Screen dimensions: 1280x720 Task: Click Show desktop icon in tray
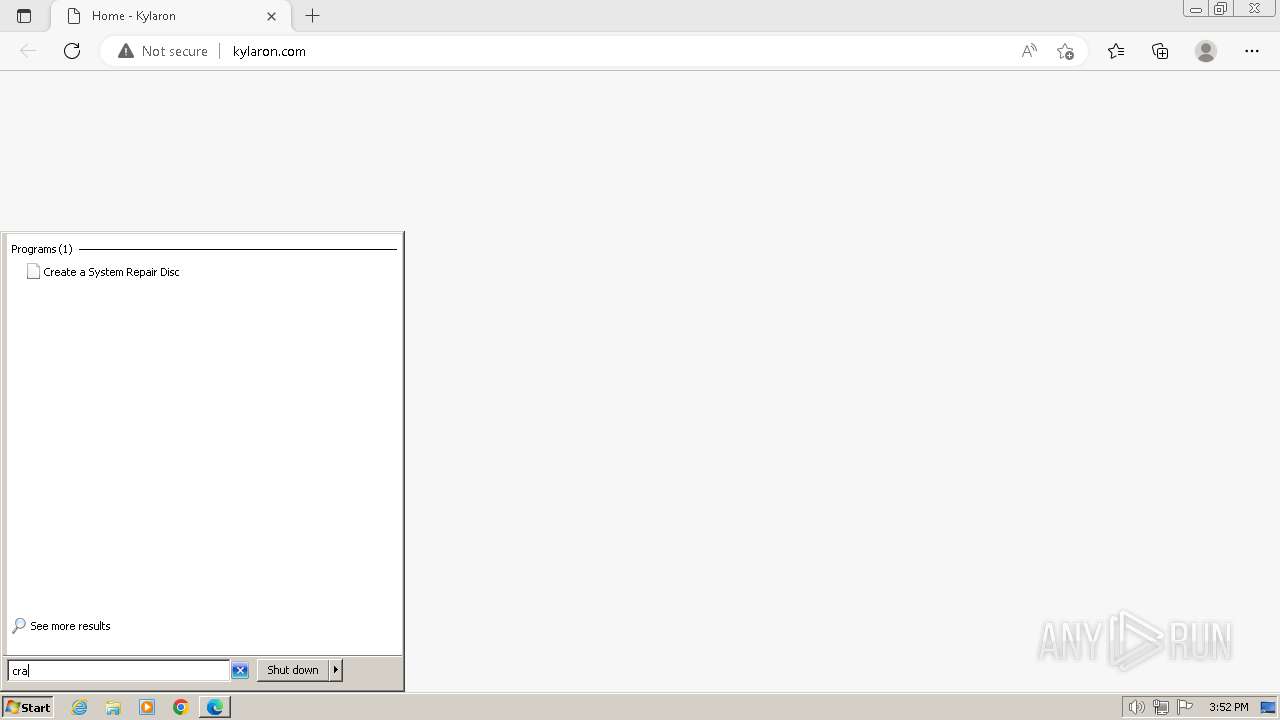(1268, 707)
